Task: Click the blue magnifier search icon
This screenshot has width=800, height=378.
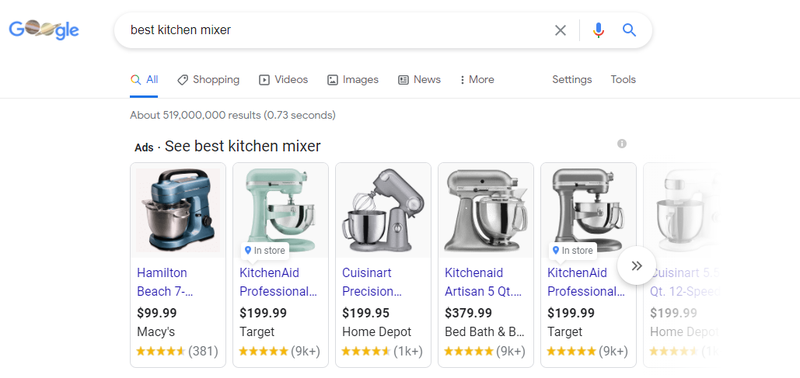Action: (629, 30)
